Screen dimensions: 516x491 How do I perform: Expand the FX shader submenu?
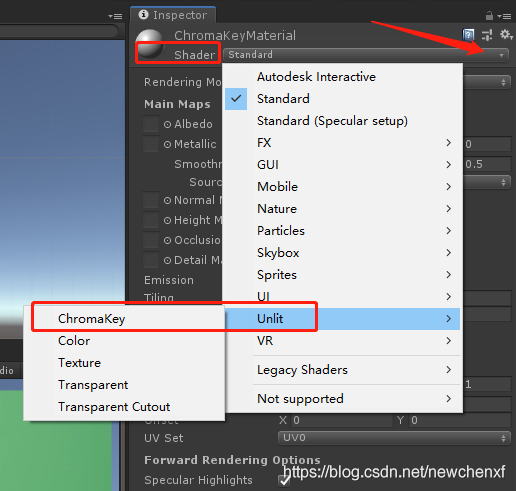tap(342, 143)
